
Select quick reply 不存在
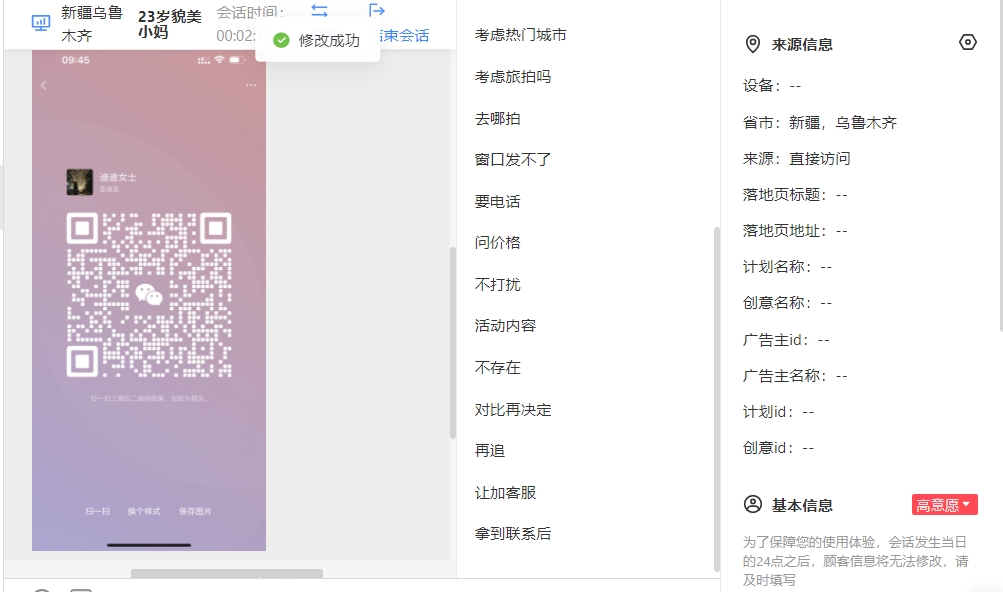pos(498,367)
